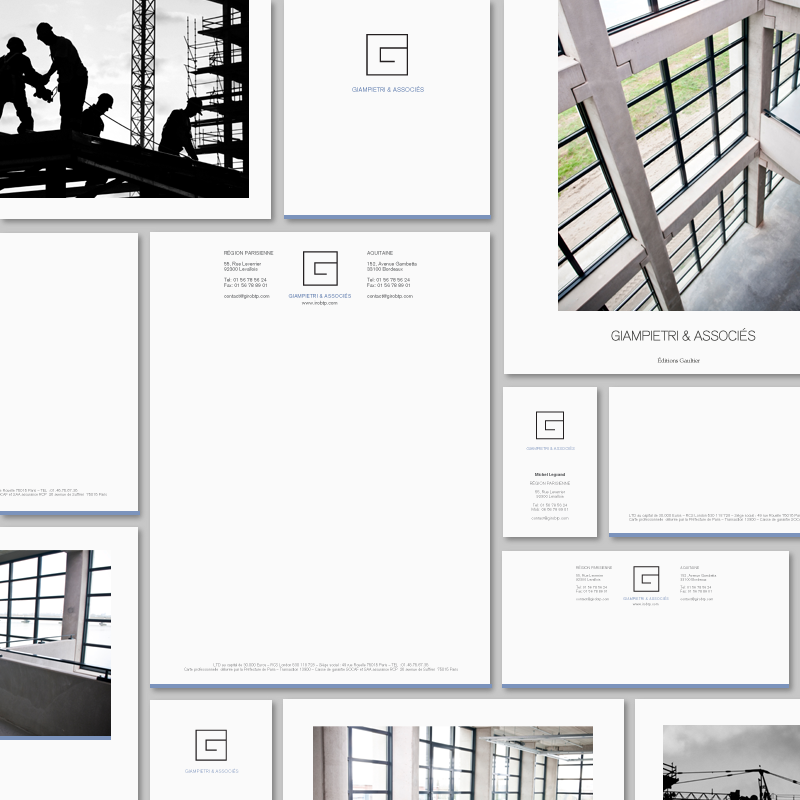Click the G logo on the large letterhead
The image size is (800, 800).
coord(320,268)
